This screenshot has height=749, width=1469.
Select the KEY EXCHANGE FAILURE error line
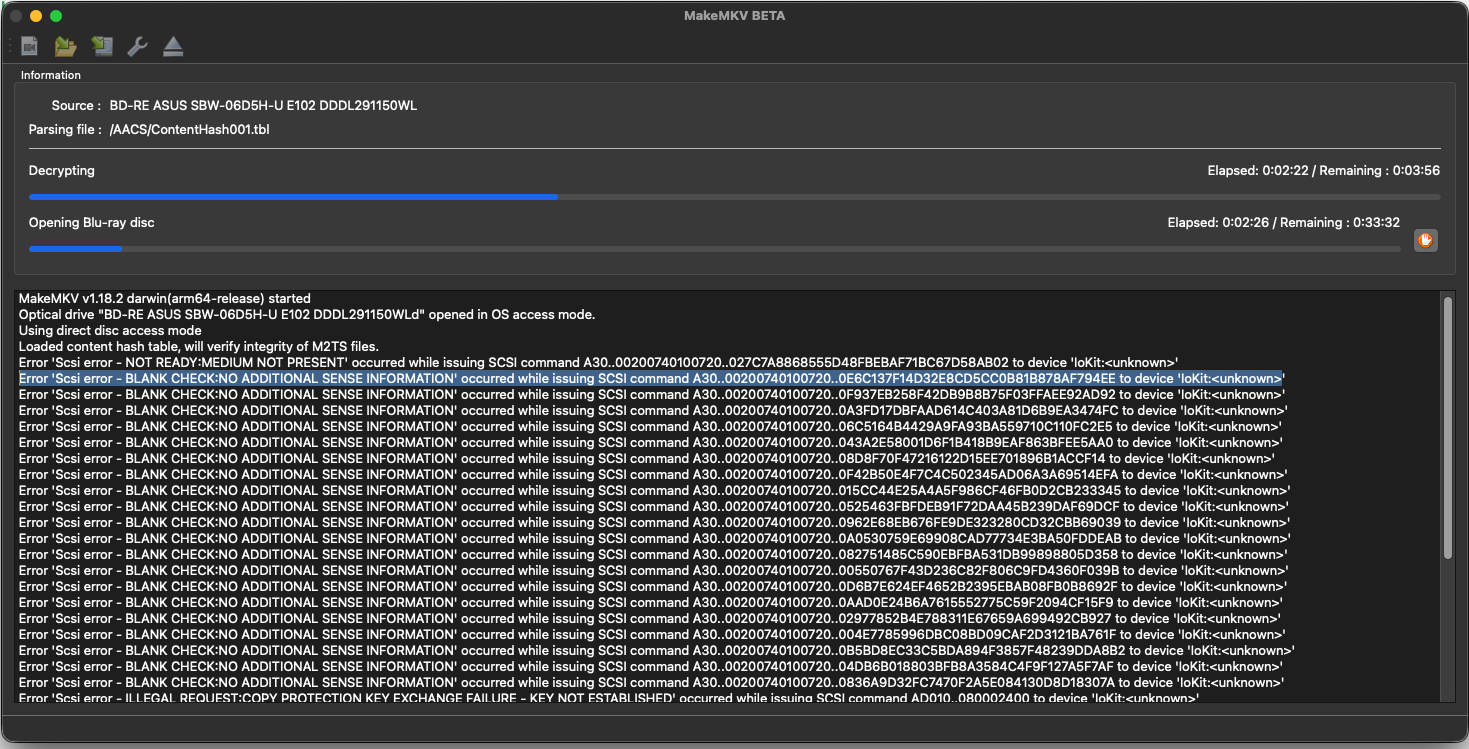608,697
